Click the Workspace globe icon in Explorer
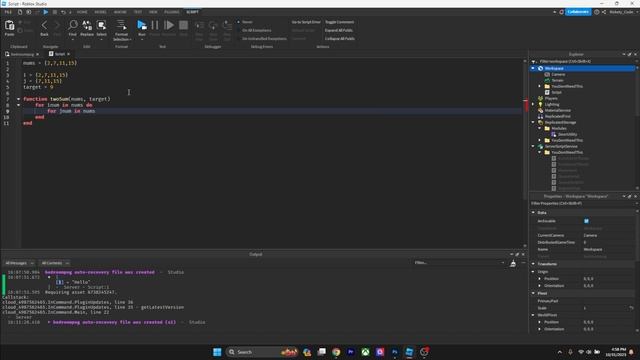Screen dimensions: 640x360 click(x=540, y=68)
